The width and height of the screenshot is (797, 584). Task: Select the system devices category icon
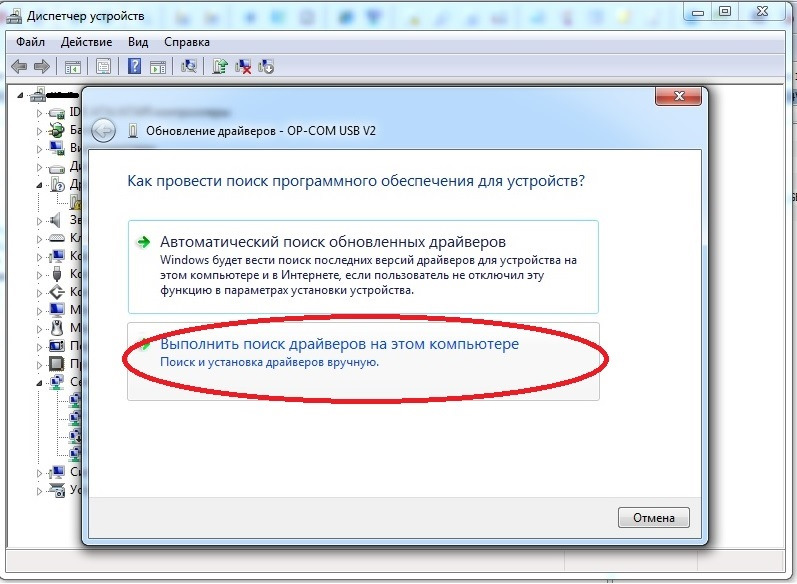[x=57, y=472]
